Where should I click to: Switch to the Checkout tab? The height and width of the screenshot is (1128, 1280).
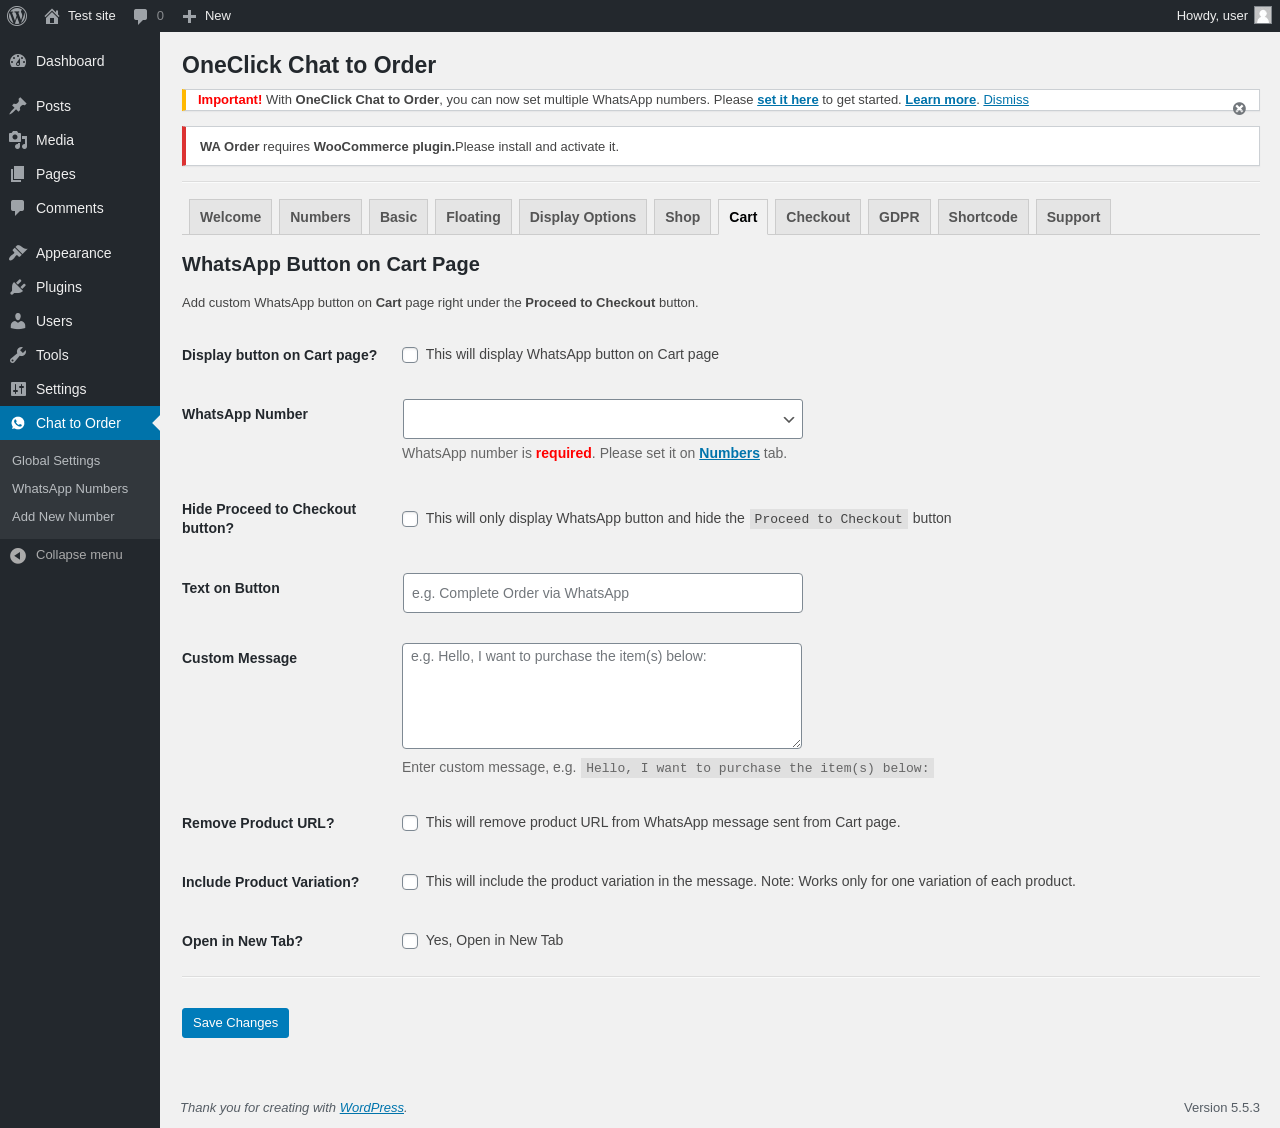coord(818,217)
